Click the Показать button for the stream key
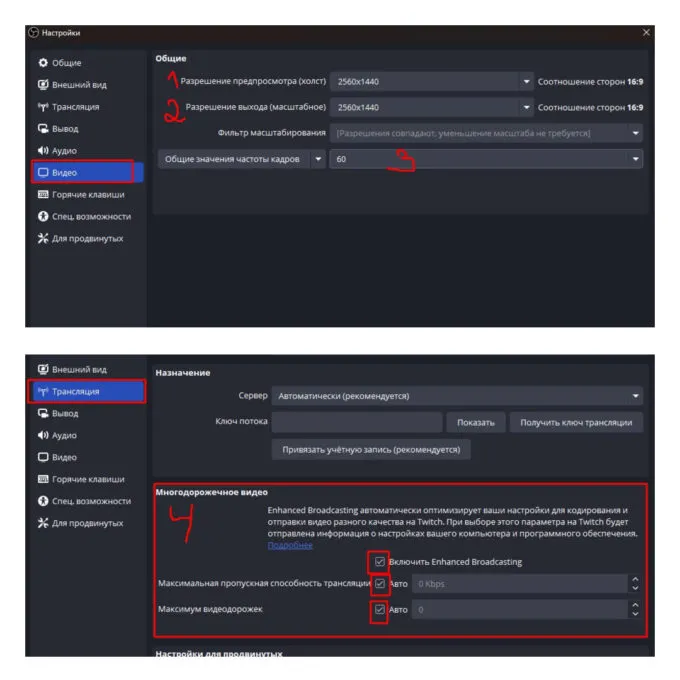The image size is (680, 680). point(475,423)
